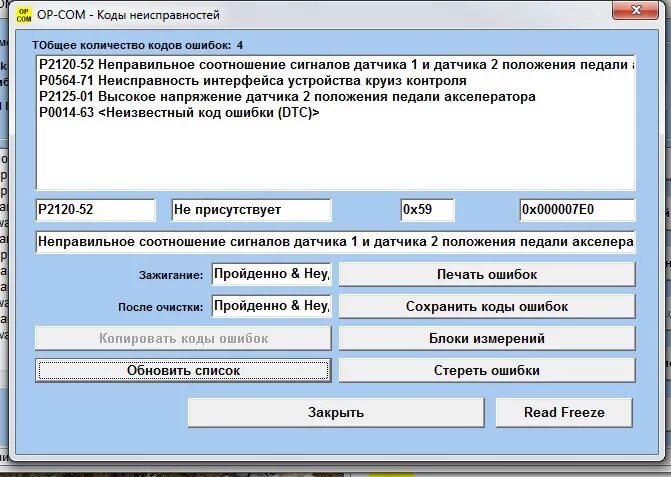Click the 'Копировать коды ошибок' button

pos(184,338)
